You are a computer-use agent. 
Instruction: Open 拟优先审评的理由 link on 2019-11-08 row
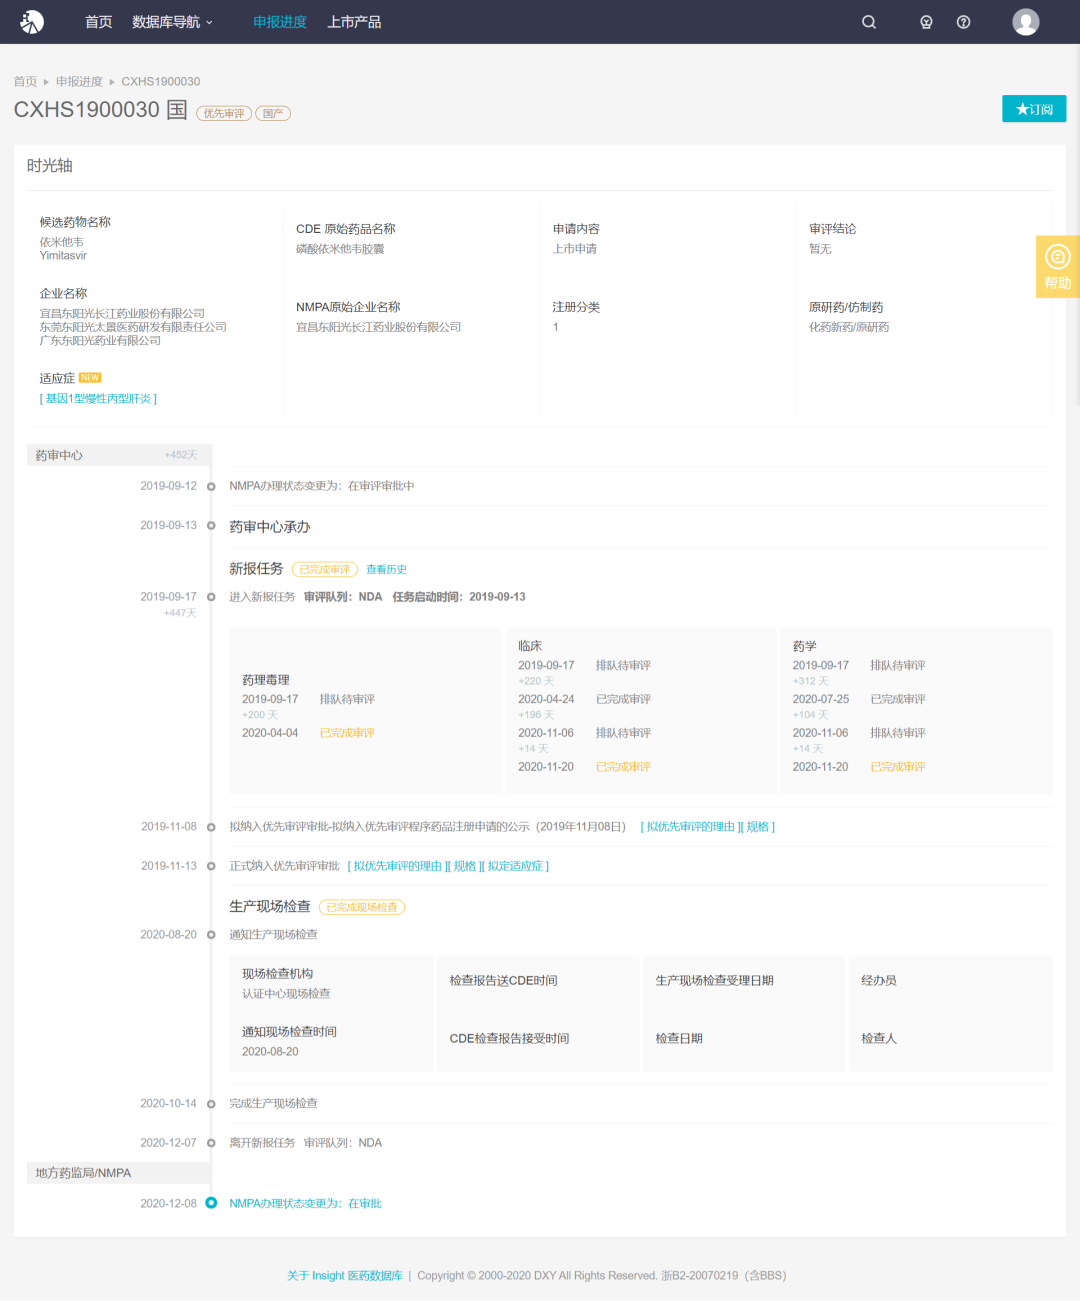coord(690,827)
